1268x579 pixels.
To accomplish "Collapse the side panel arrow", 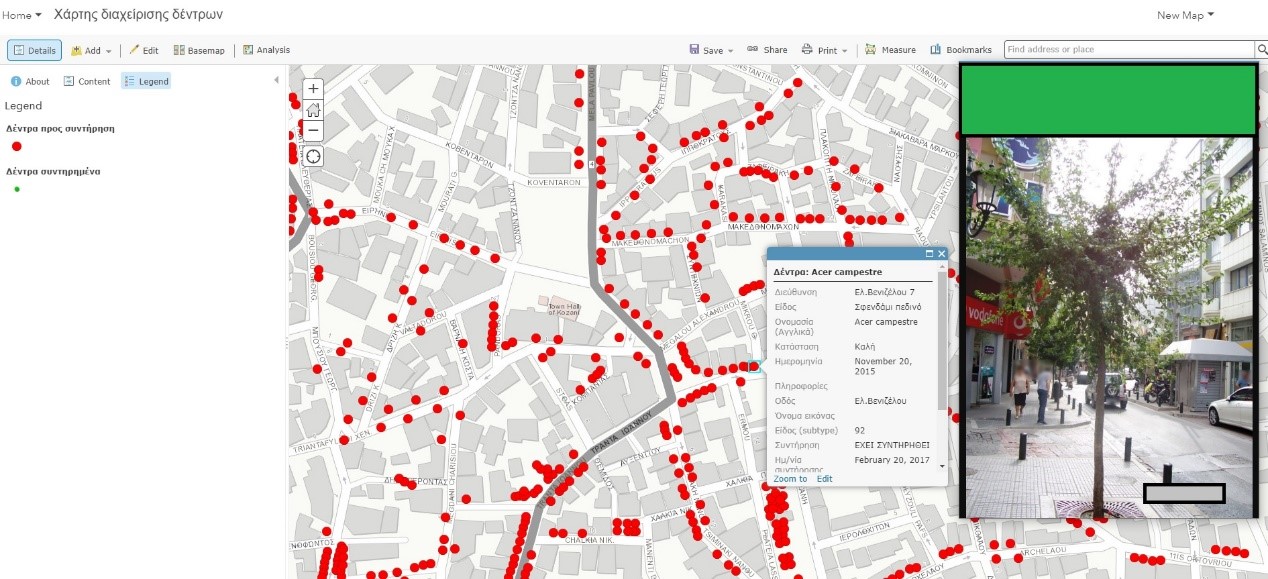I will 277,81.
